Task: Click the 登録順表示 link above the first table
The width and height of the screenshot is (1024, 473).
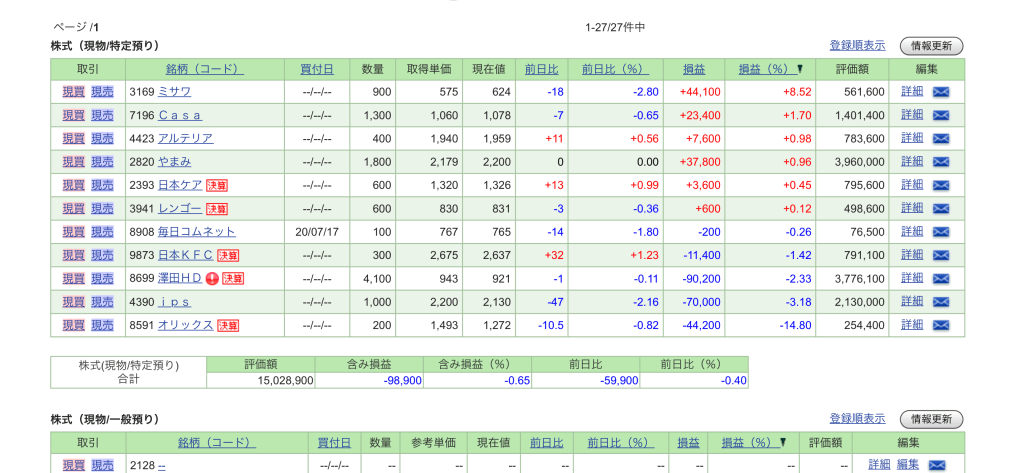Action: pyautogui.click(x=857, y=45)
